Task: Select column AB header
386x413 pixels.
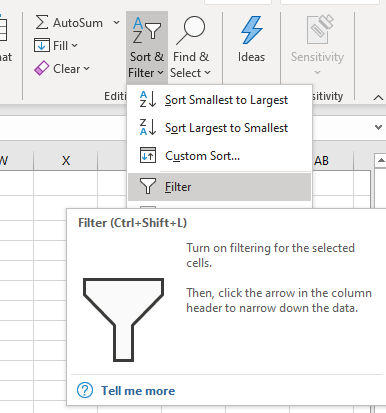Action: 321,161
